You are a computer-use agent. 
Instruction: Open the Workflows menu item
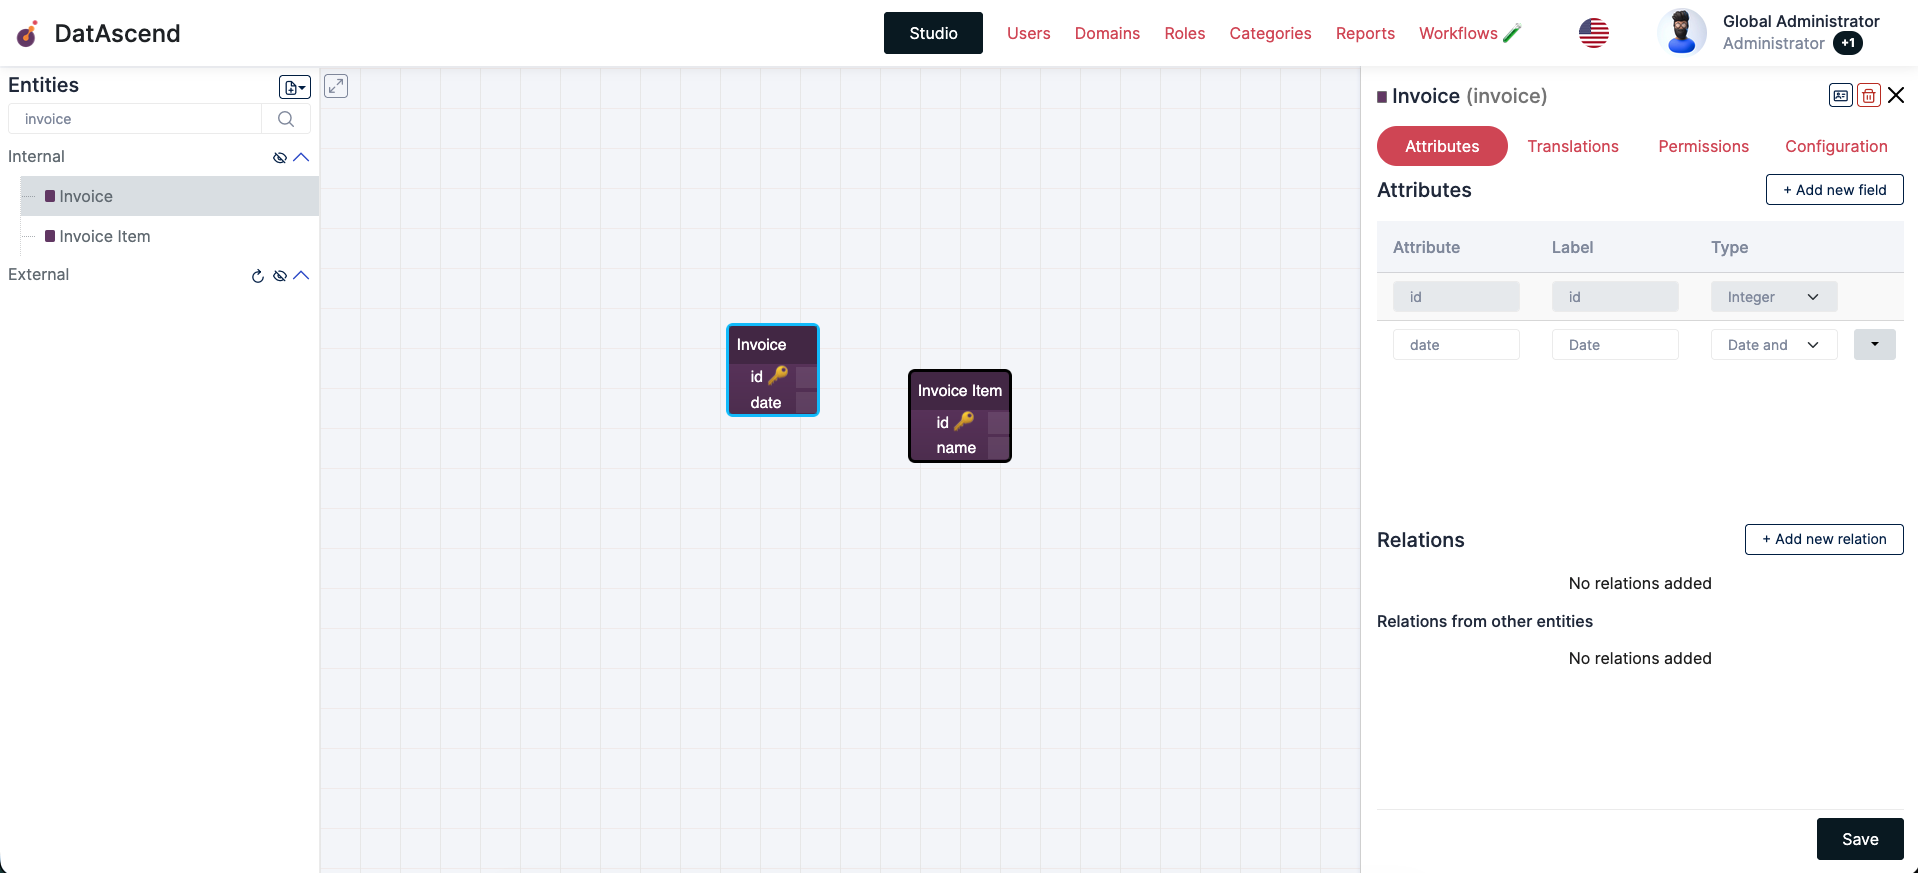point(1458,33)
